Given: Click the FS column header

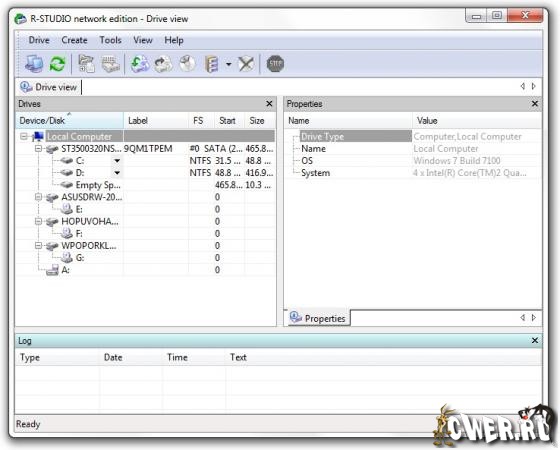Looking at the screenshot, I should [x=201, y=121].
